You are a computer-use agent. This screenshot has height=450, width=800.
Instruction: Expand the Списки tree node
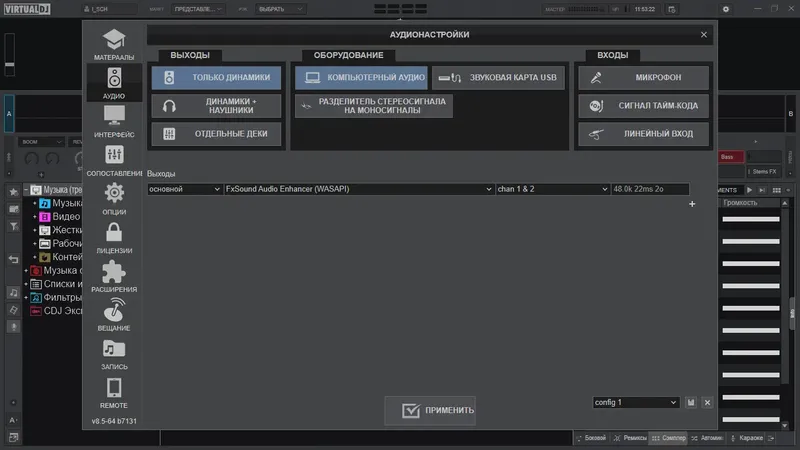[26, 284]
